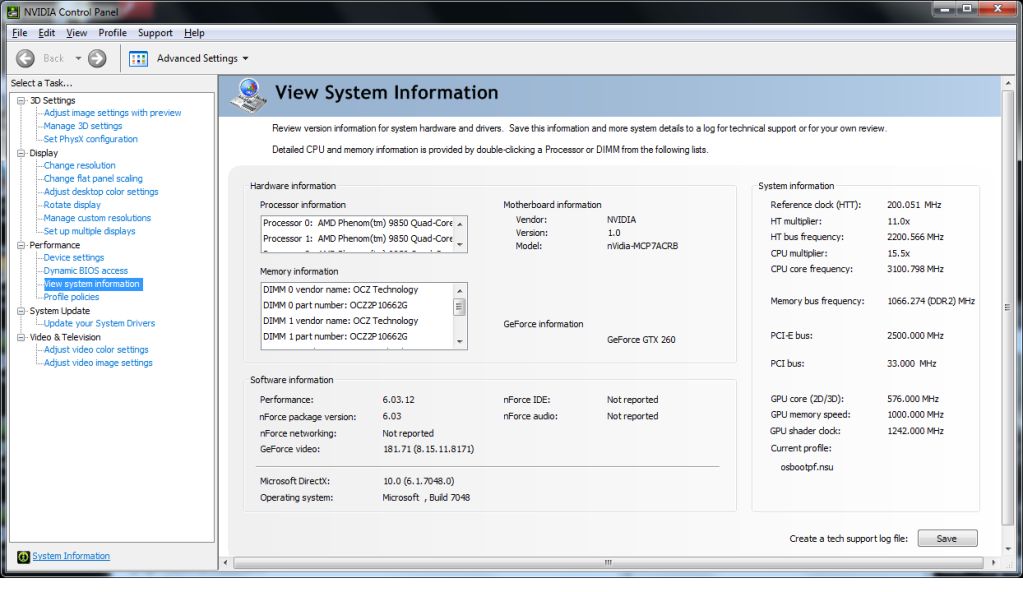Open Set PhysX configuration
The width and height of the screenshot is (1023, 592).
91,139
